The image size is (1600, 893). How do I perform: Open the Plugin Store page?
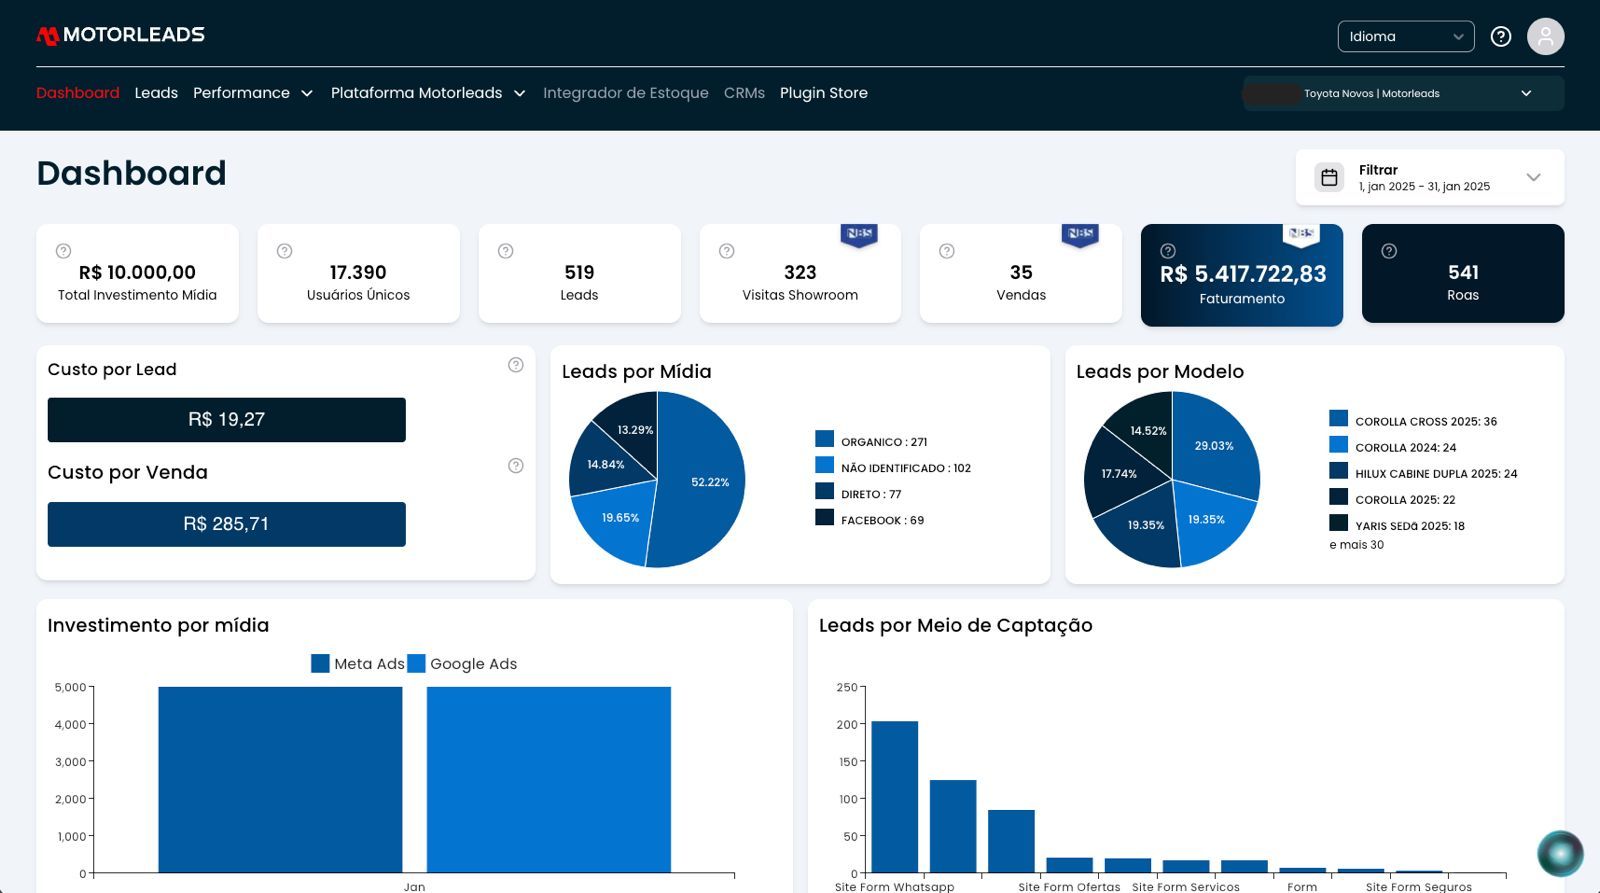coord(824,93)
